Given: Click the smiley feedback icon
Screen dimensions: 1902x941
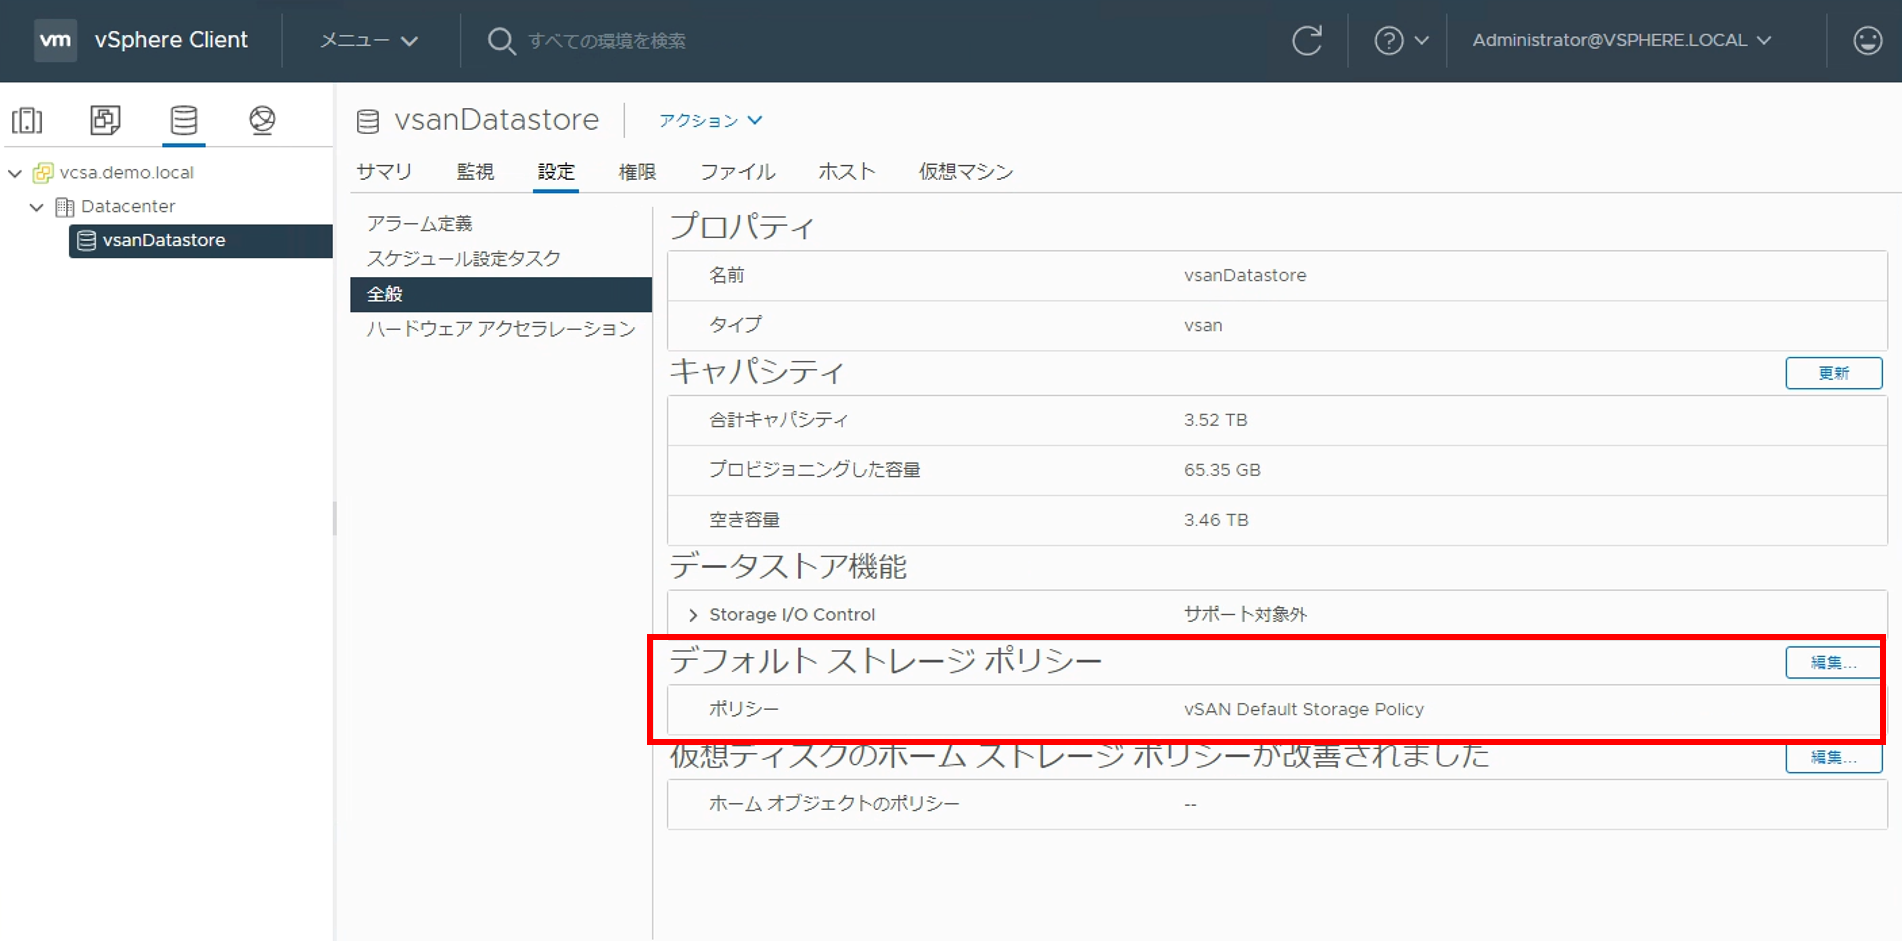Looking at the screenshot, I should pos(1867,40).
